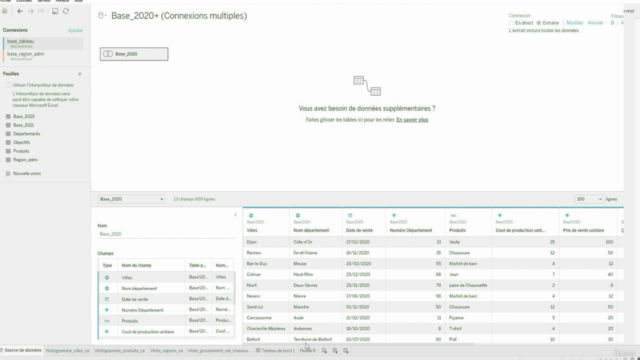This screenshot has width=640, height=360.
Task: Change the Villes column geographic type icon
Action: (251, 216)
